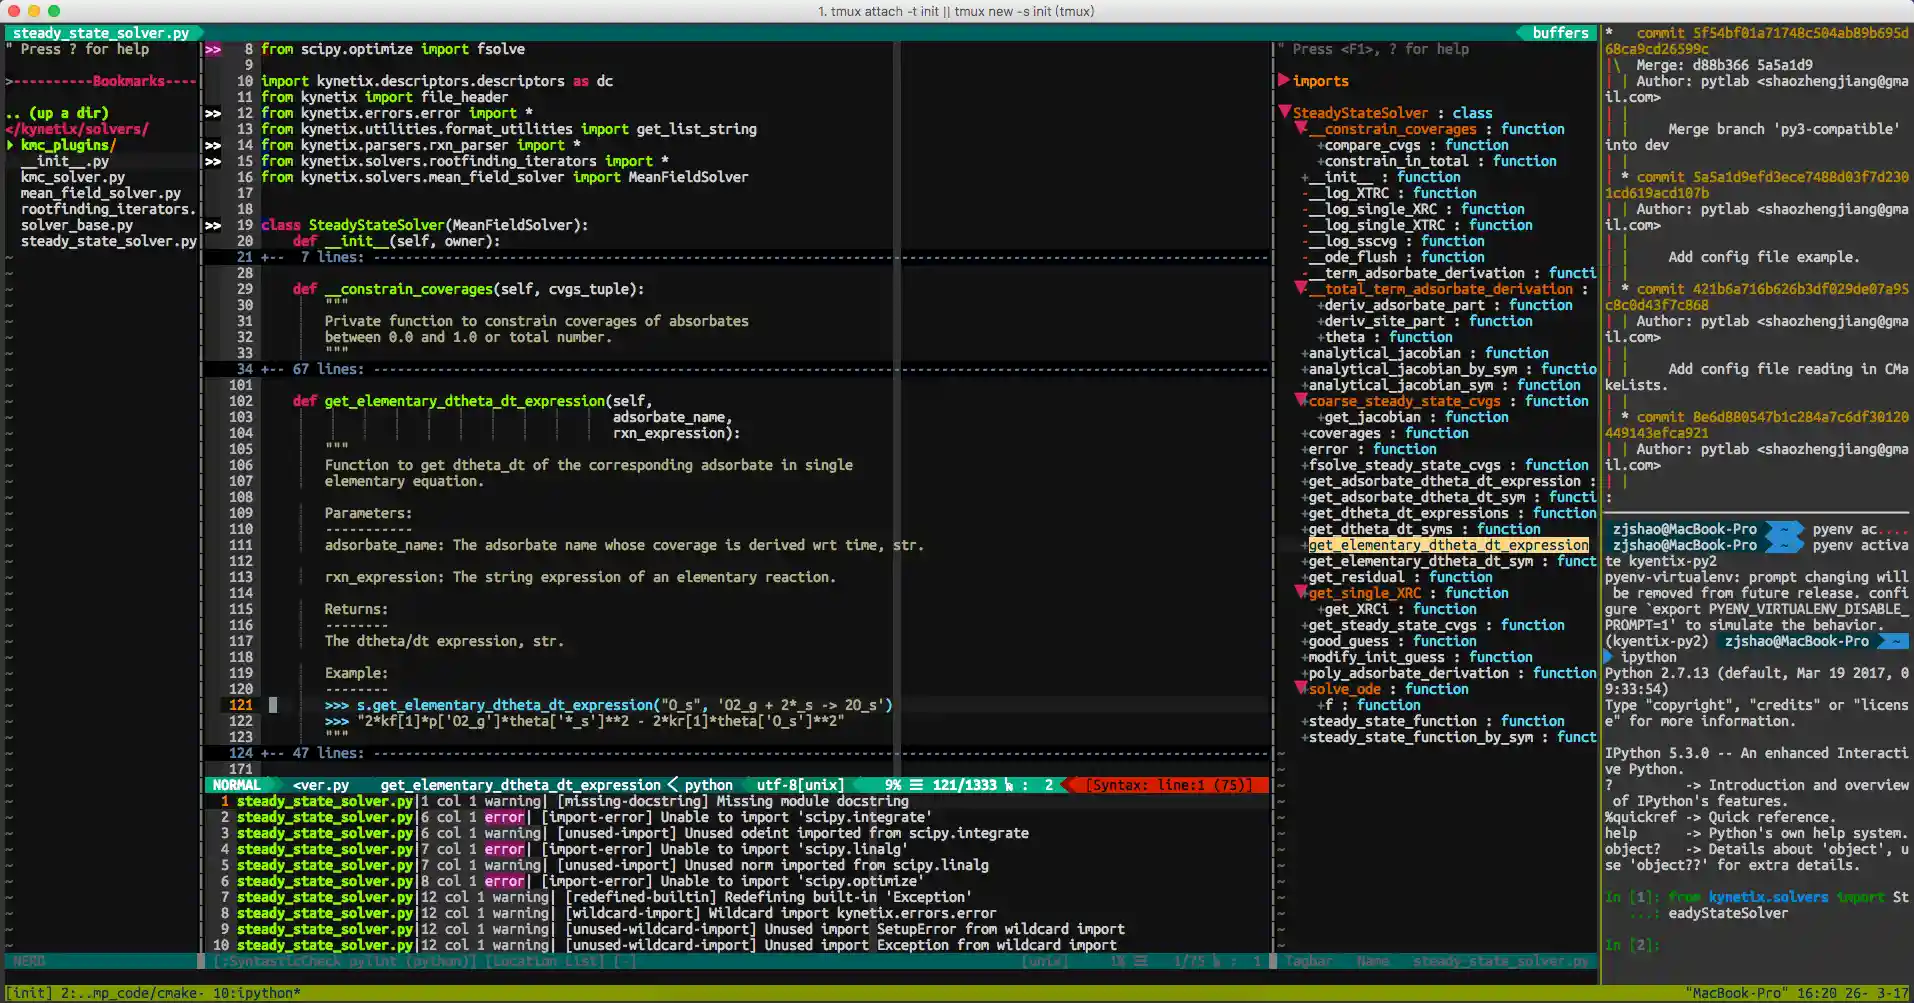Screen dimensions: 1914x1003
Task: Collapse the coarse_steady_state_cvgs function in Tagbar
Action: coord(1300,400)
